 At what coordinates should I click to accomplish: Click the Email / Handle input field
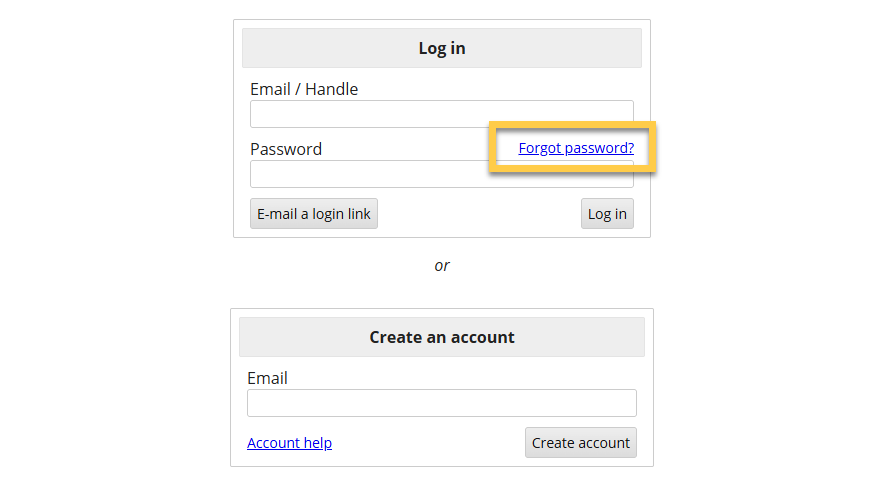(441, 114)
